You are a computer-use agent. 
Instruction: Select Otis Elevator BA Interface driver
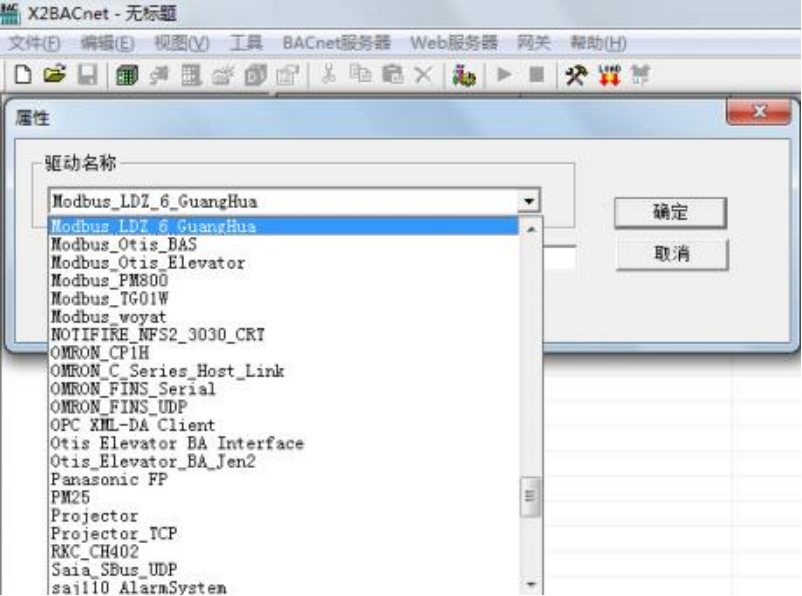tap(283, 443)
